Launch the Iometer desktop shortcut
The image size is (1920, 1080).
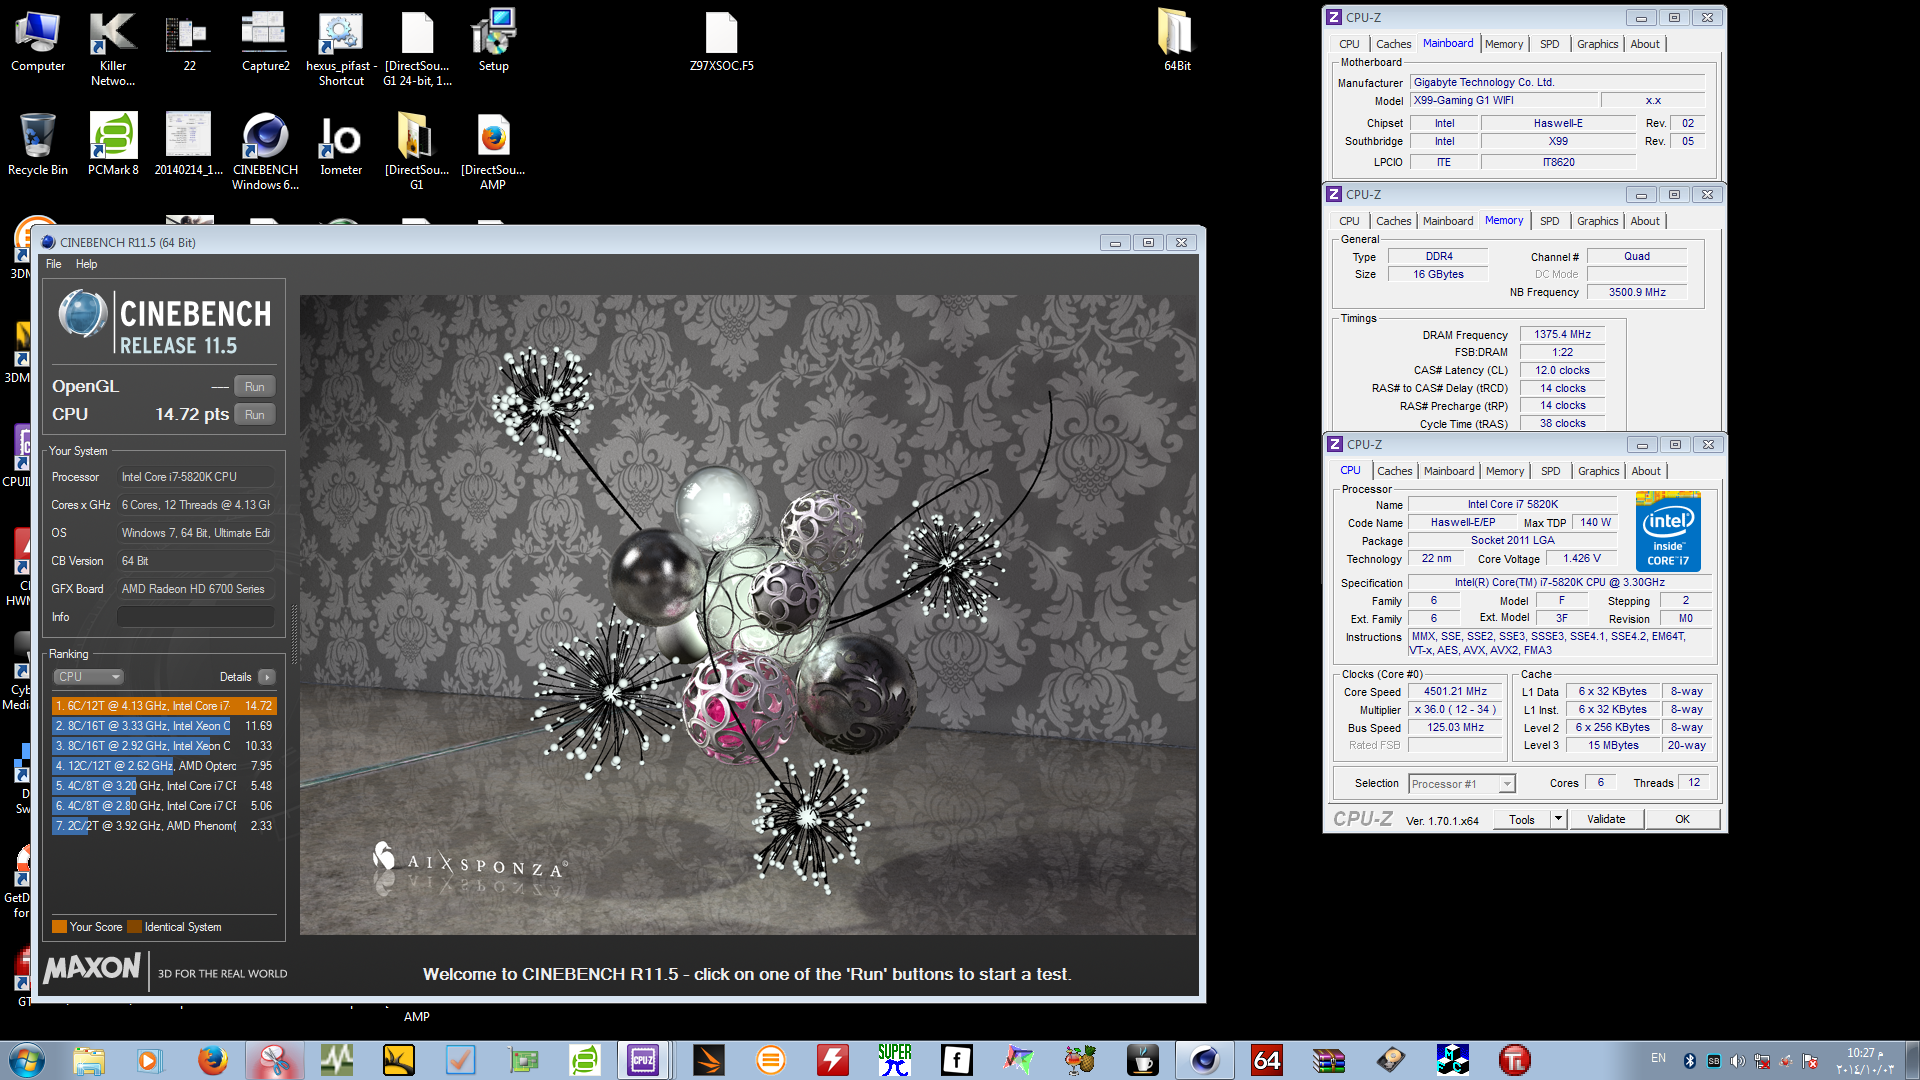341,145
